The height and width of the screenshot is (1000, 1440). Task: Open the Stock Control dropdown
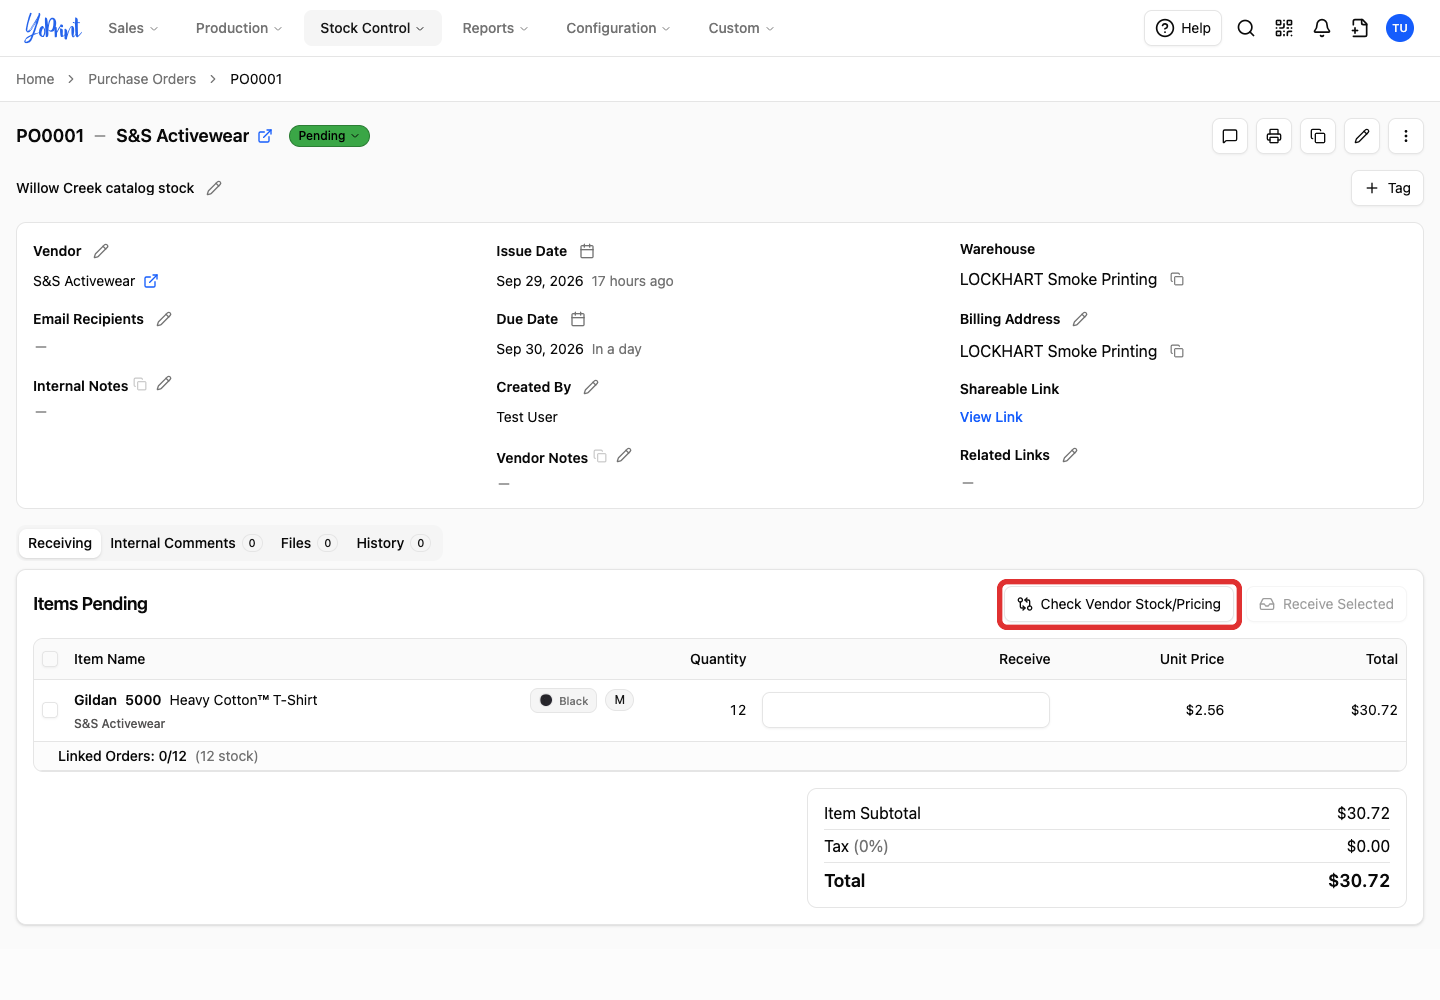[372, 28]
